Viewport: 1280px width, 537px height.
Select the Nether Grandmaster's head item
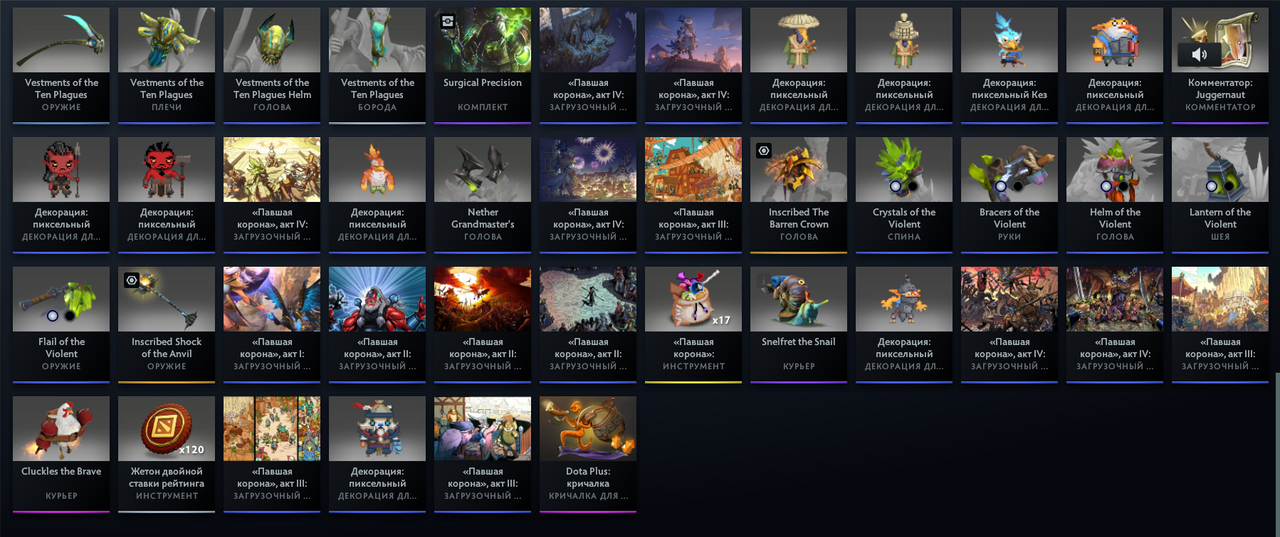point(483,190)
